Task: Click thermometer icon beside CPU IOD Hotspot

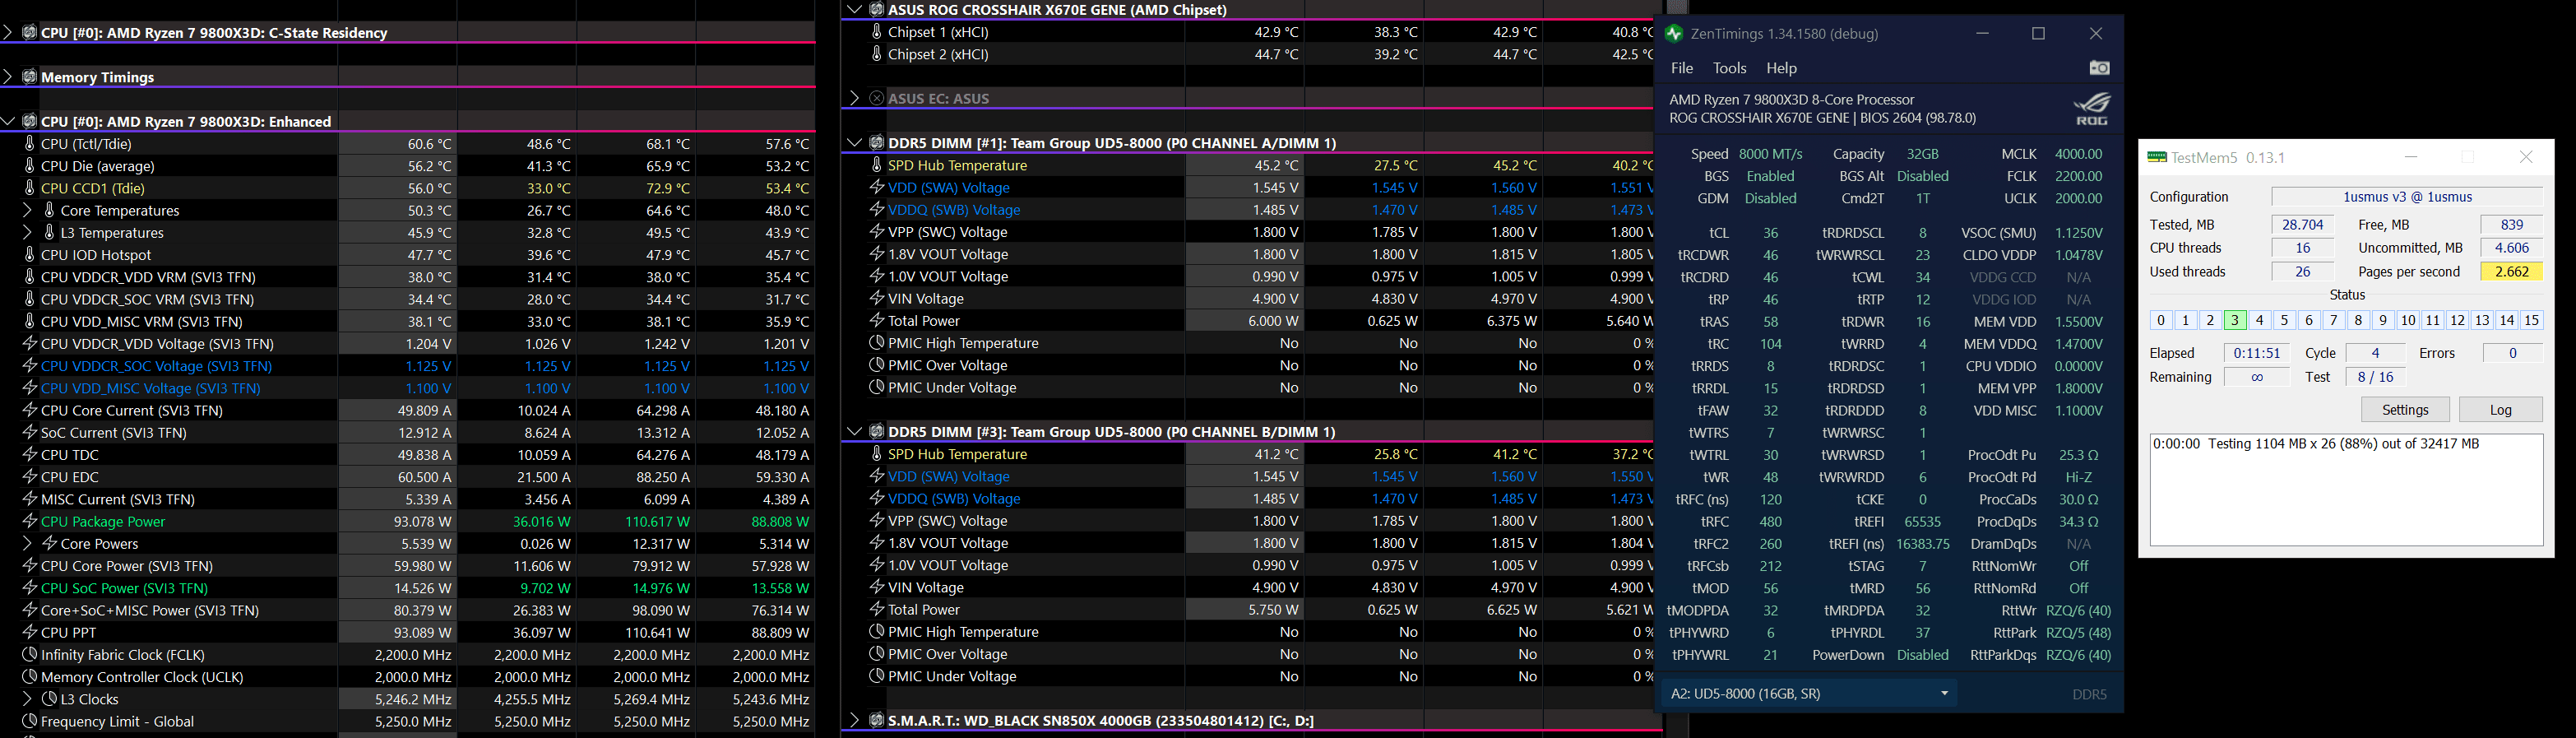Action: pyautogui.click(x=30, y=255)
